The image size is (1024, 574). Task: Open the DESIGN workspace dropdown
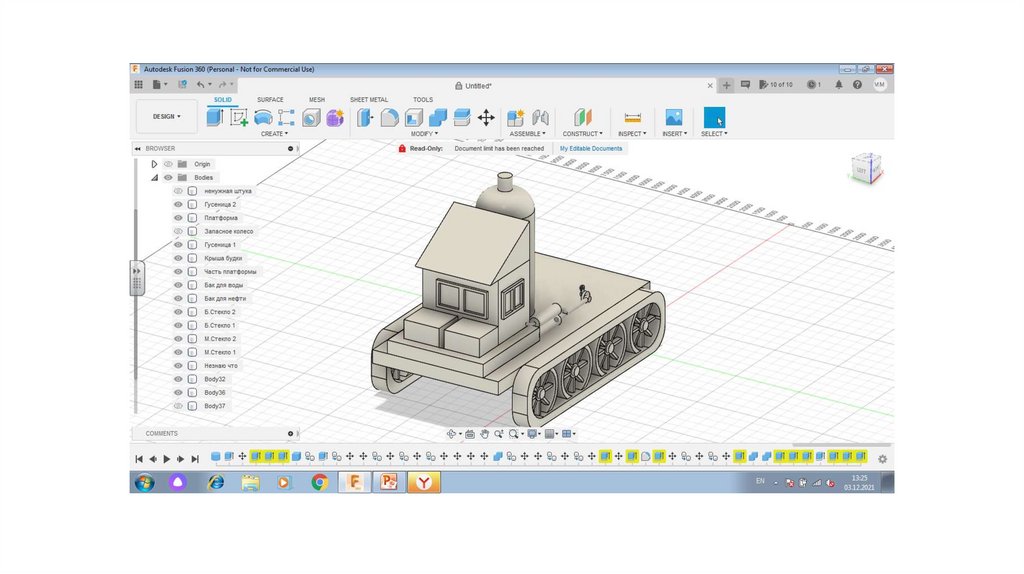(x=166, y=117)
